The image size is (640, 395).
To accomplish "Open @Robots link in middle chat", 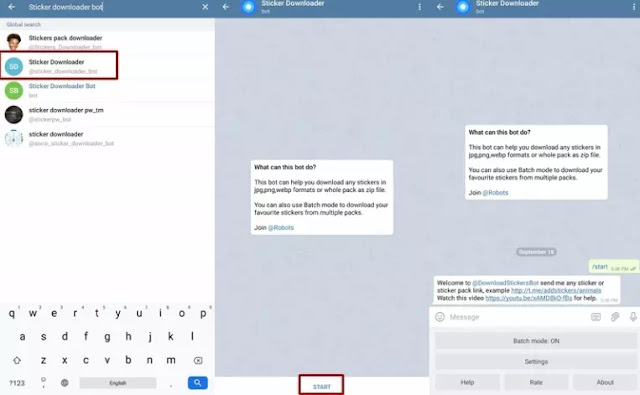I will click(x=281, y=228).
